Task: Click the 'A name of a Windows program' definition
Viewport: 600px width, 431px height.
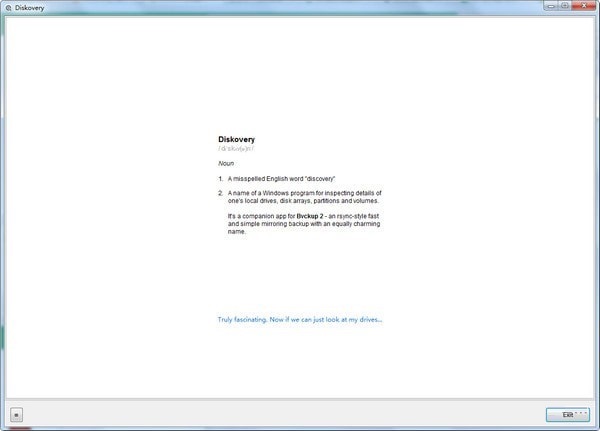Action: [305, 197]
